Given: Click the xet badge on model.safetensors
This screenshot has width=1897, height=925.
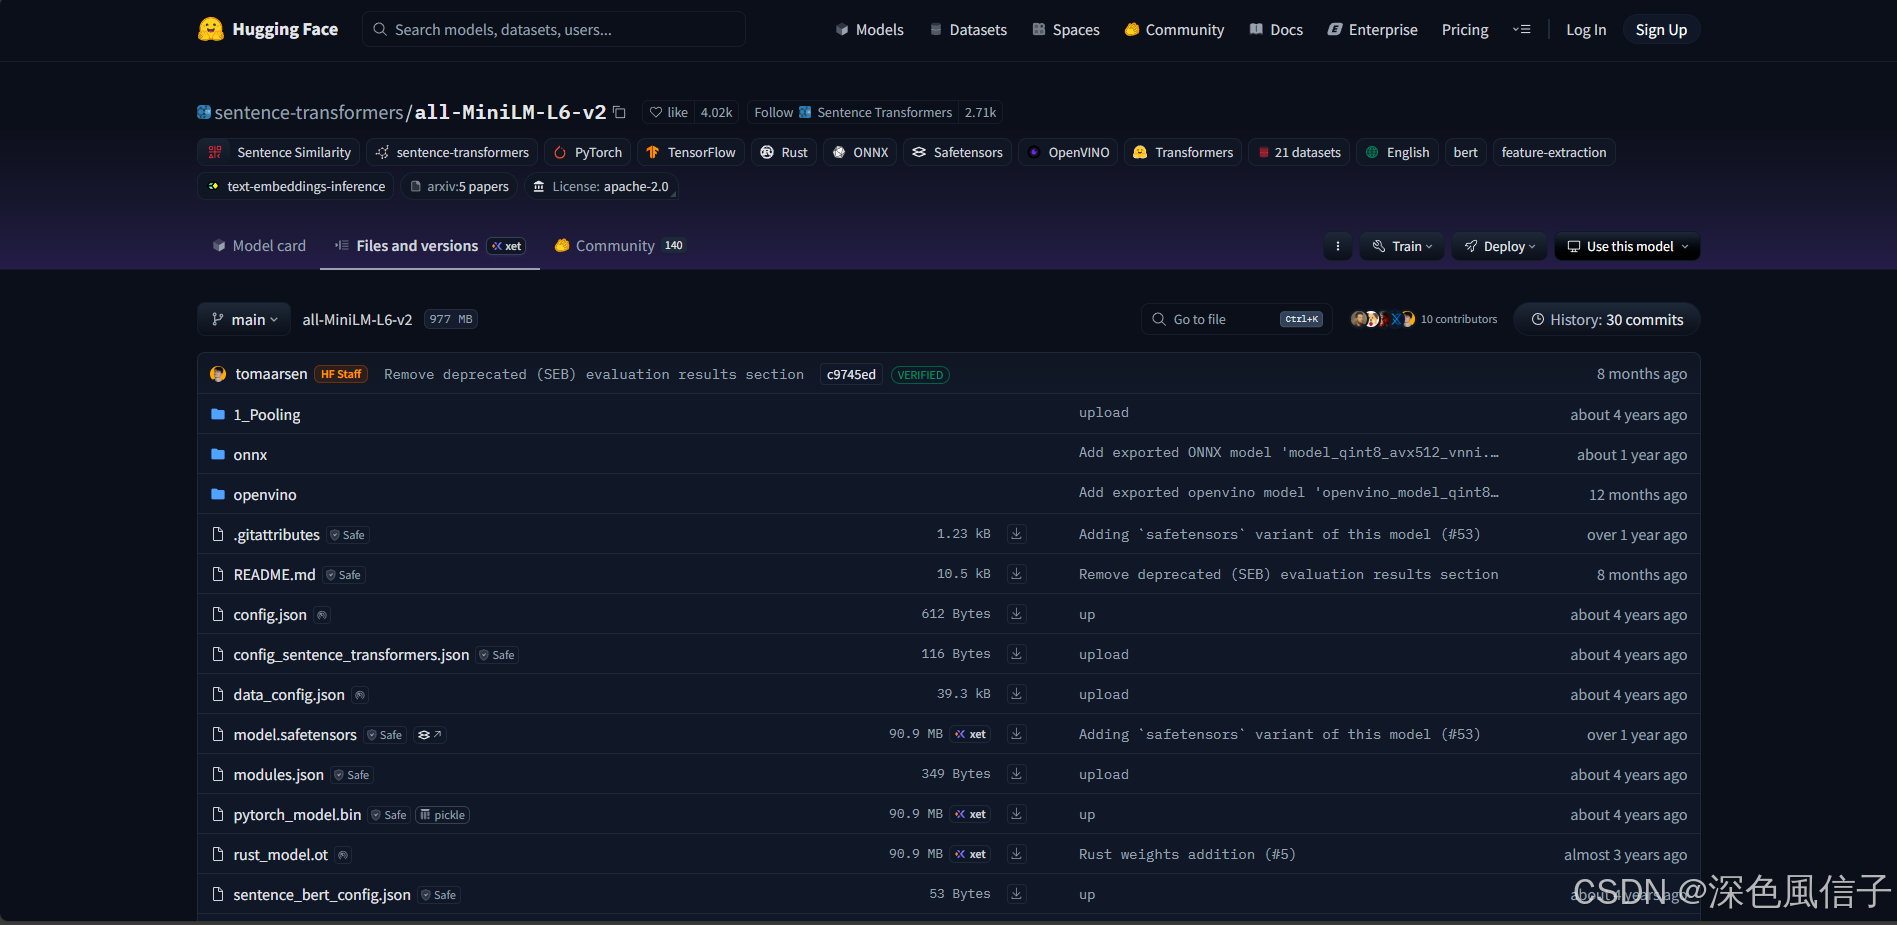Looking at the screenshot, I should point(970,734).
